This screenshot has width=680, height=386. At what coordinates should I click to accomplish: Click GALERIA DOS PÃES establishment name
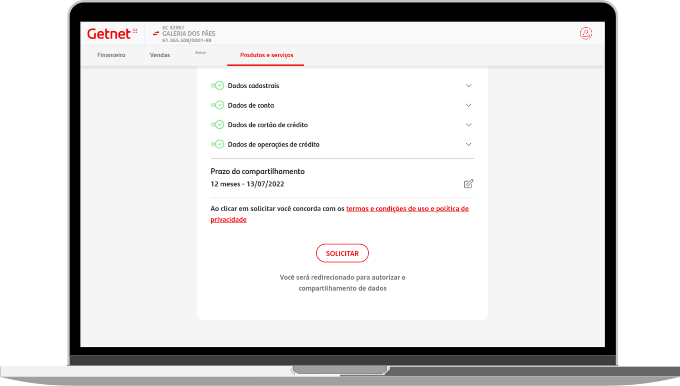click(x=189, y=33)
